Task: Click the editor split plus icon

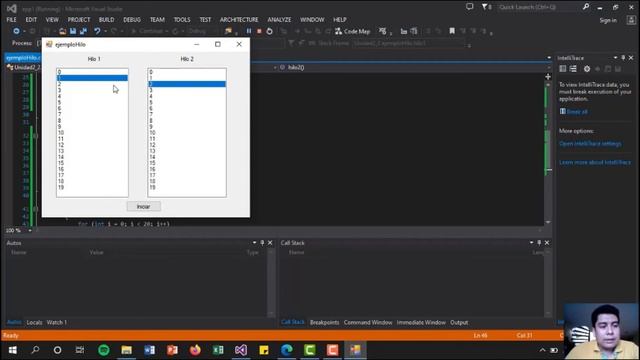Action: coord(548,77)
